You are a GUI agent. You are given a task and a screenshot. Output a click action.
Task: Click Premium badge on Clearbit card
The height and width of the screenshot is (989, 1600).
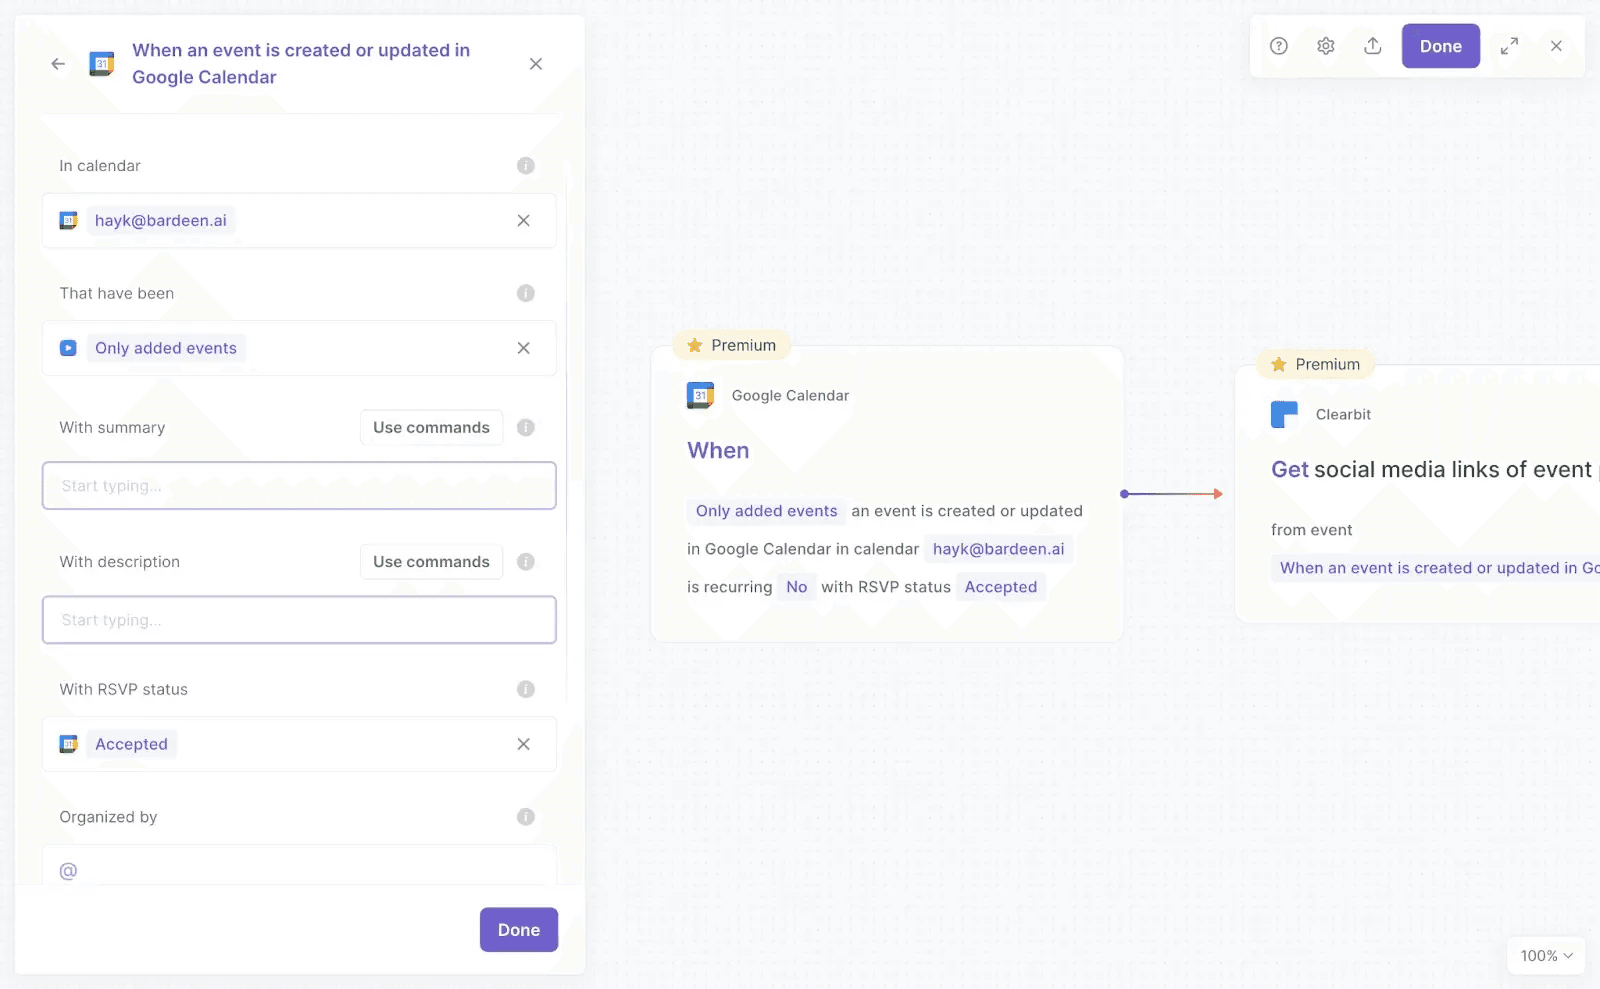click(x=1316, y=364)
